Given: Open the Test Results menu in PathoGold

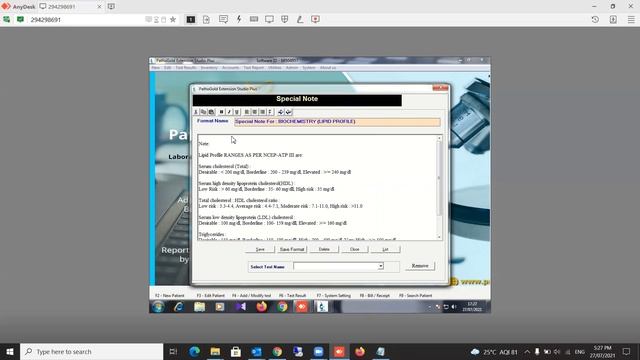Looking at the screenshot, I should point(186,68).
